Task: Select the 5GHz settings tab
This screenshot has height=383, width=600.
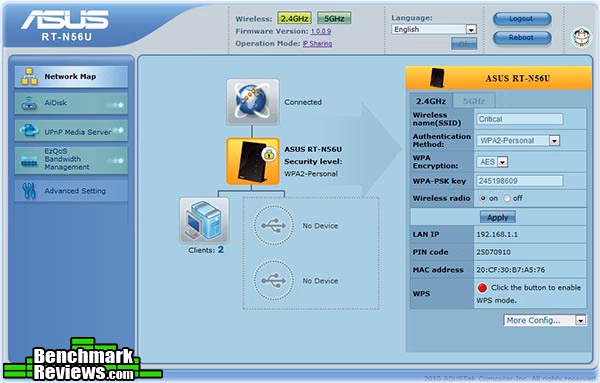Action: (474, 101)
